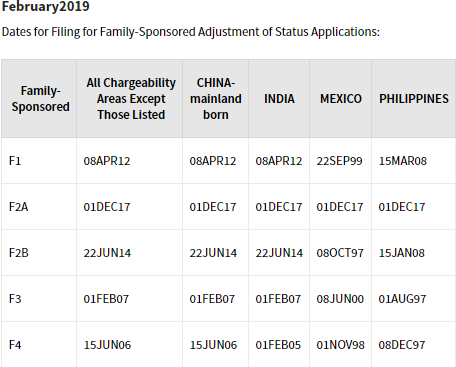This screenshot has height=367, width=456.
Task: Select the 08JUN00 Mexico F3 date
Action: coord(340,299)
